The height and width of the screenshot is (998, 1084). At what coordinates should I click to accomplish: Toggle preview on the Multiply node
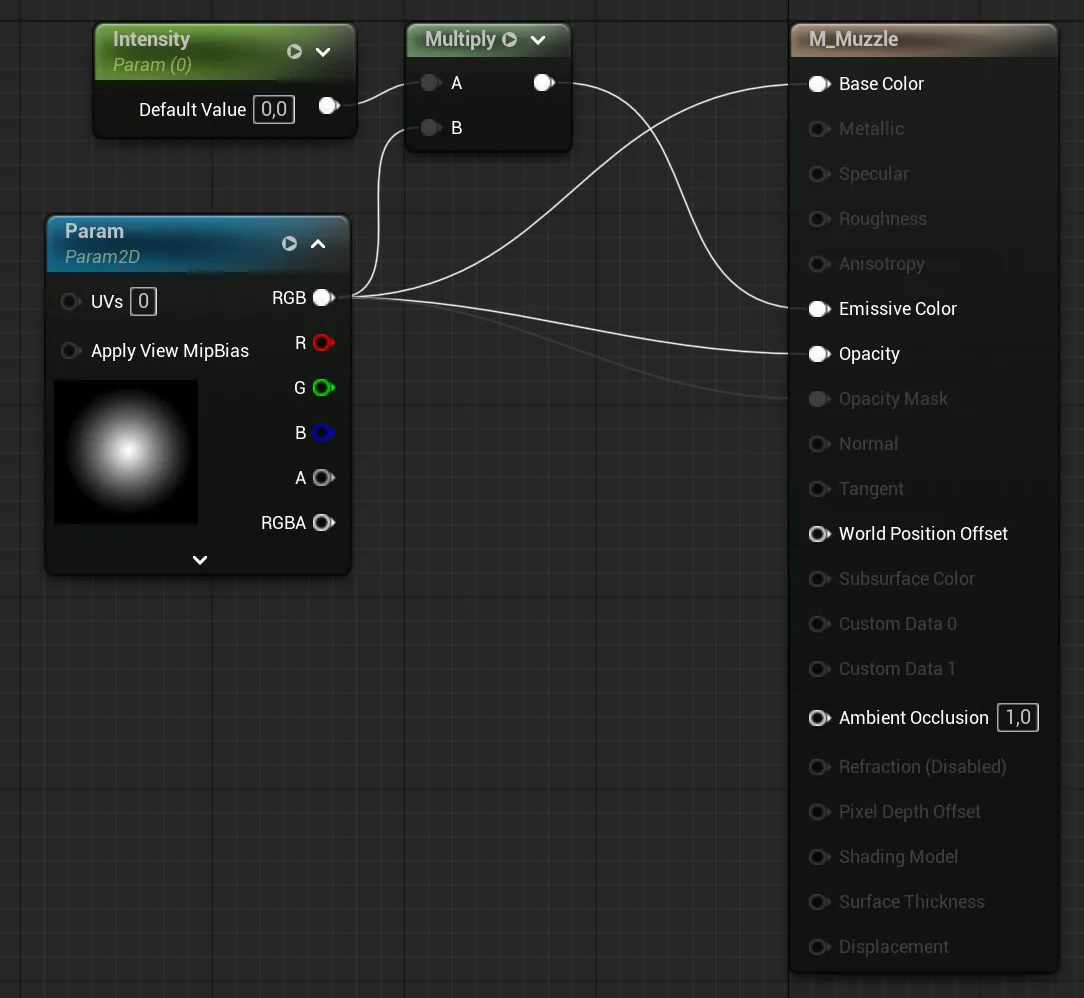510,39
